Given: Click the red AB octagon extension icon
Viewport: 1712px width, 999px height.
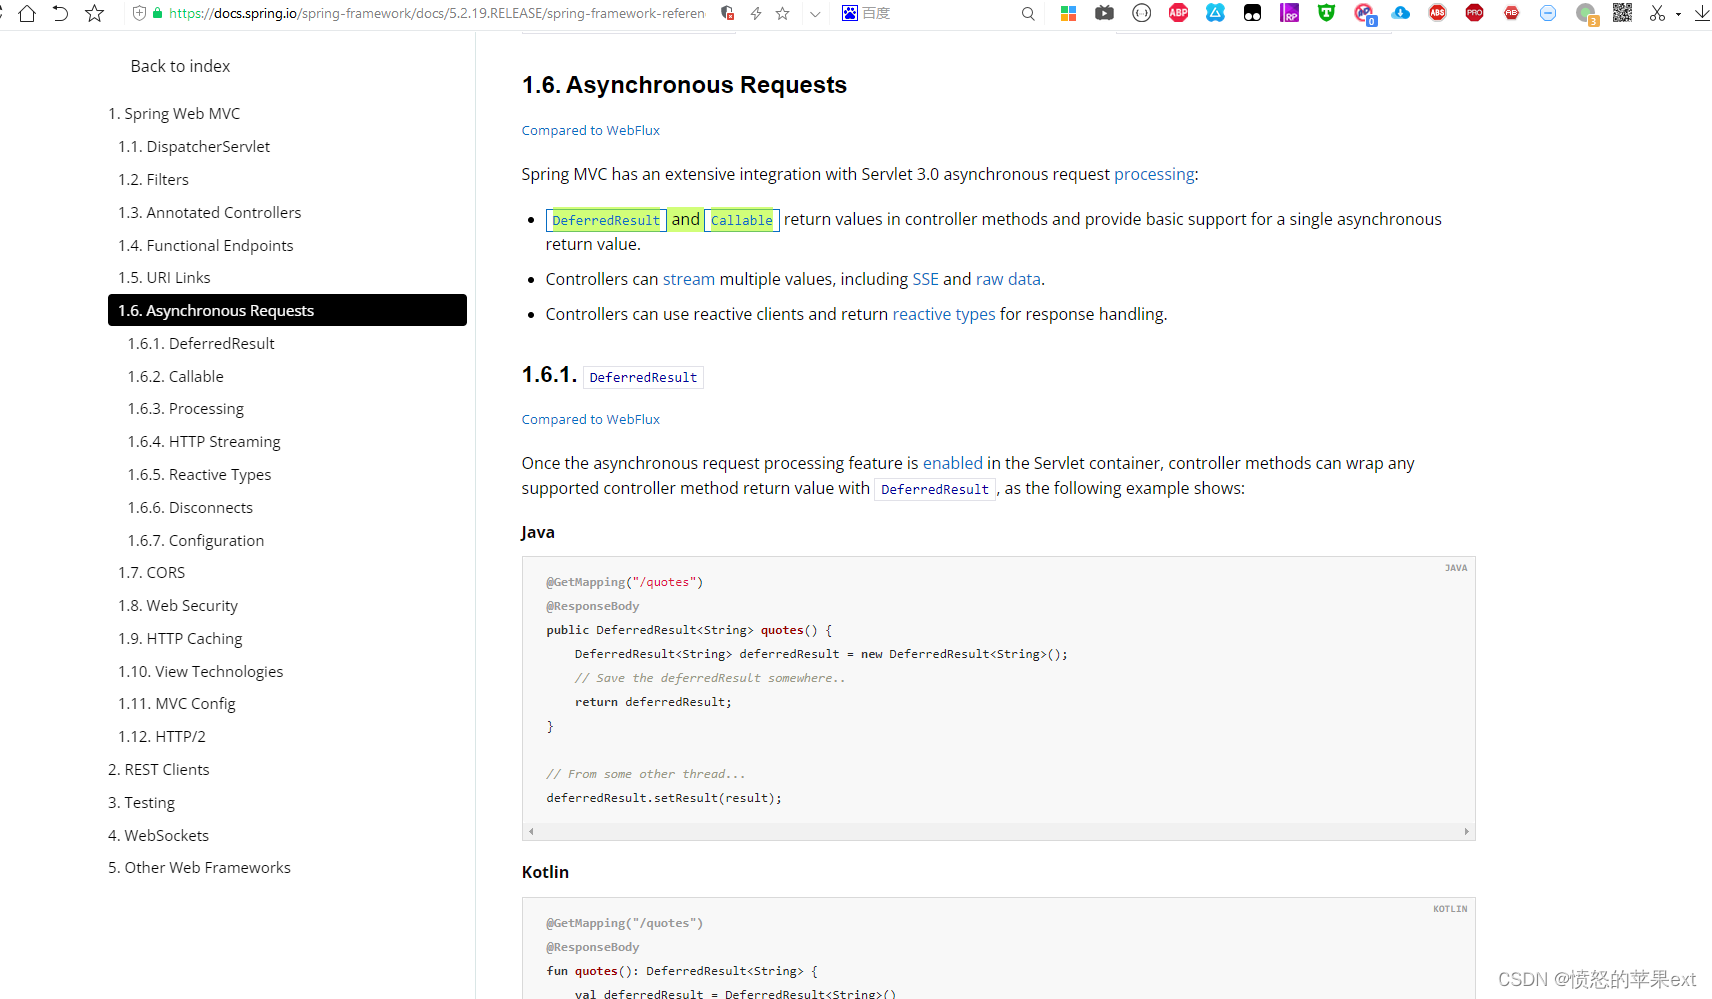Looking at the screenshot, I should tap(1511, 13).
